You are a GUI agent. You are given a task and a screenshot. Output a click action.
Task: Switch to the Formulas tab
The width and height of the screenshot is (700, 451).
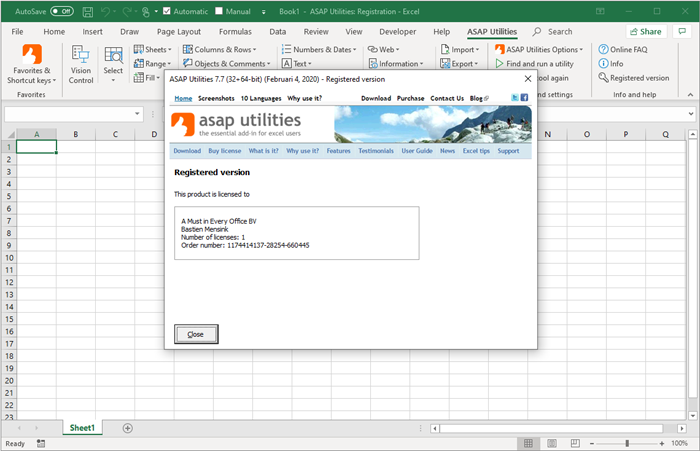coord(235,32)
